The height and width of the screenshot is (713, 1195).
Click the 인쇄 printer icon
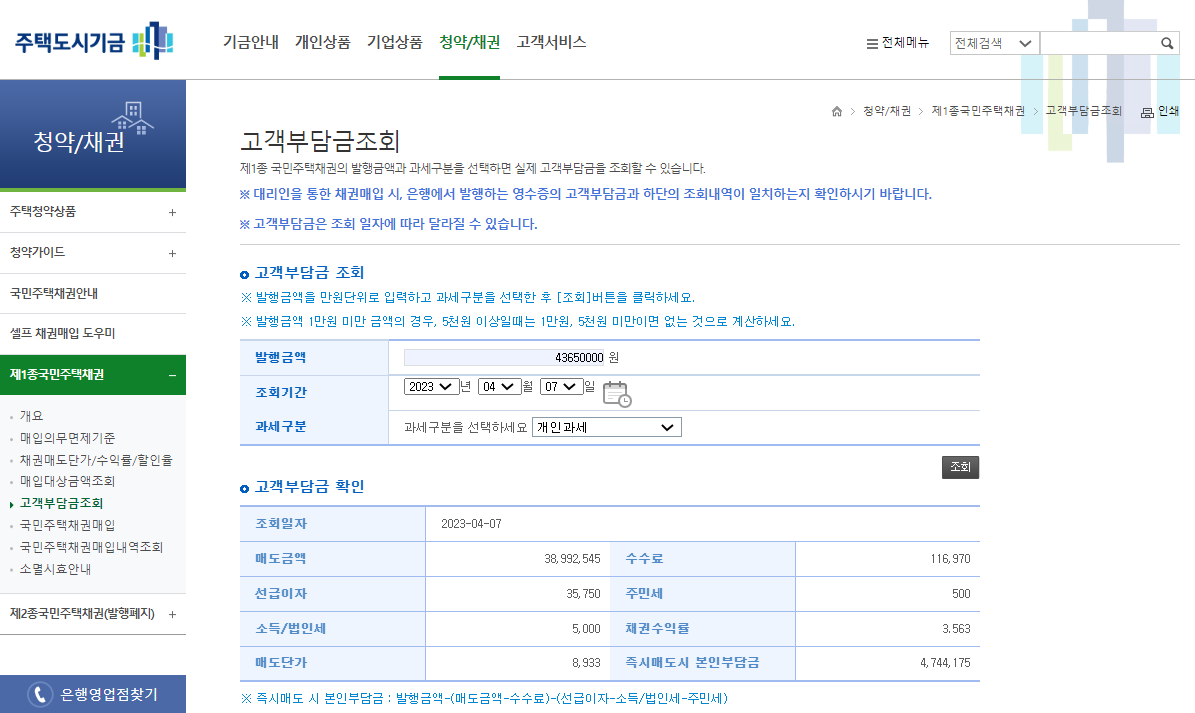(x=1147, y=111)
